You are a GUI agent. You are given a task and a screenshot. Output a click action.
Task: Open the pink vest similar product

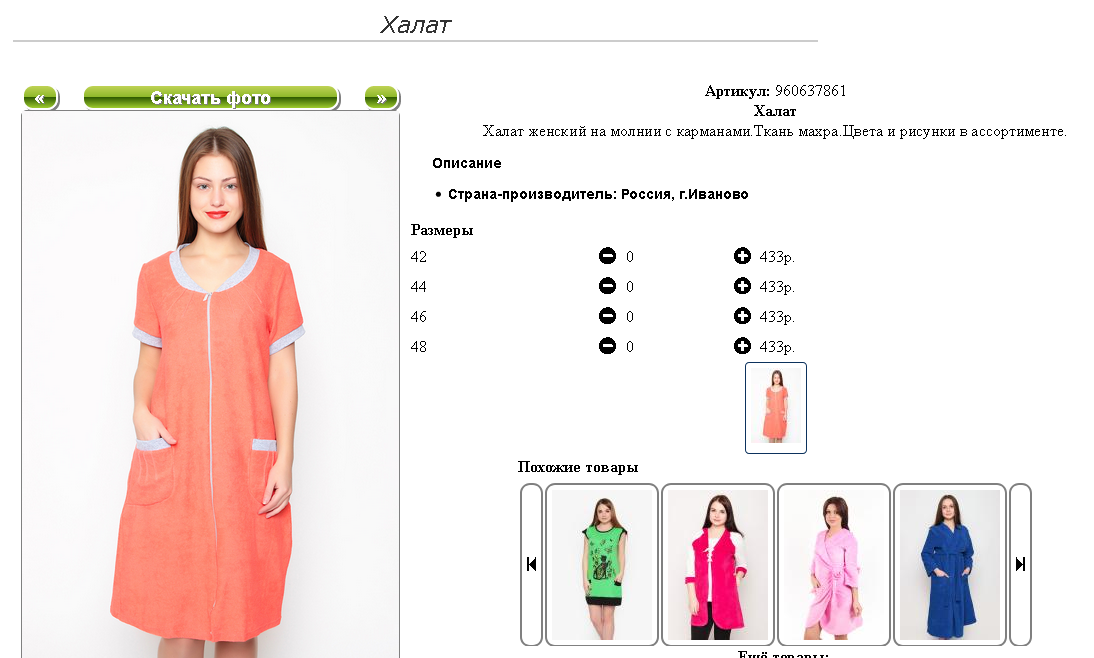pos(717,564)
